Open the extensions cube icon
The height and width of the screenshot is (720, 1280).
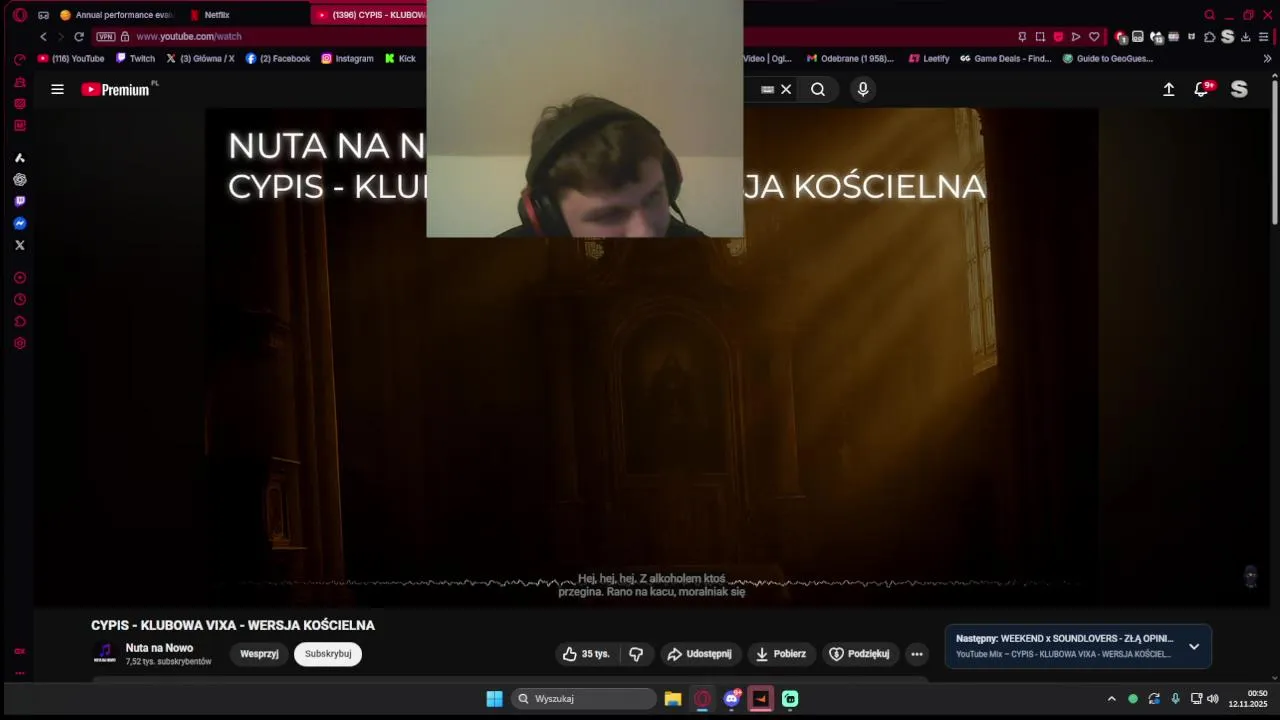pyautogui.click(x=1209, y=37)
